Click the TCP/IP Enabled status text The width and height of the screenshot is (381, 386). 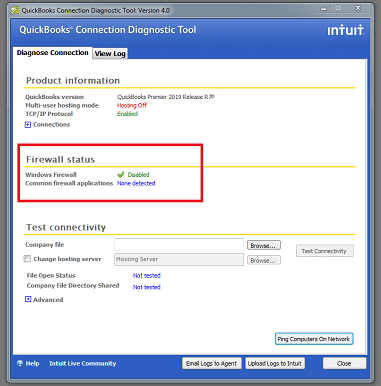127,114
